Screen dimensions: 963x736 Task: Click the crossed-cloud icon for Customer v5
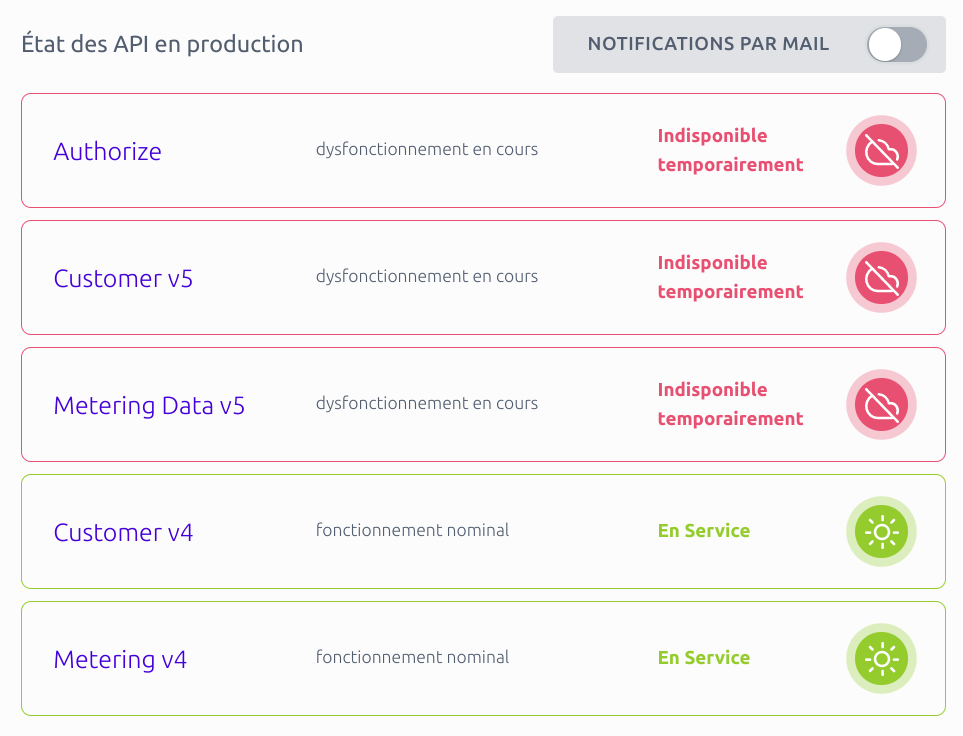tap(881, 277)
